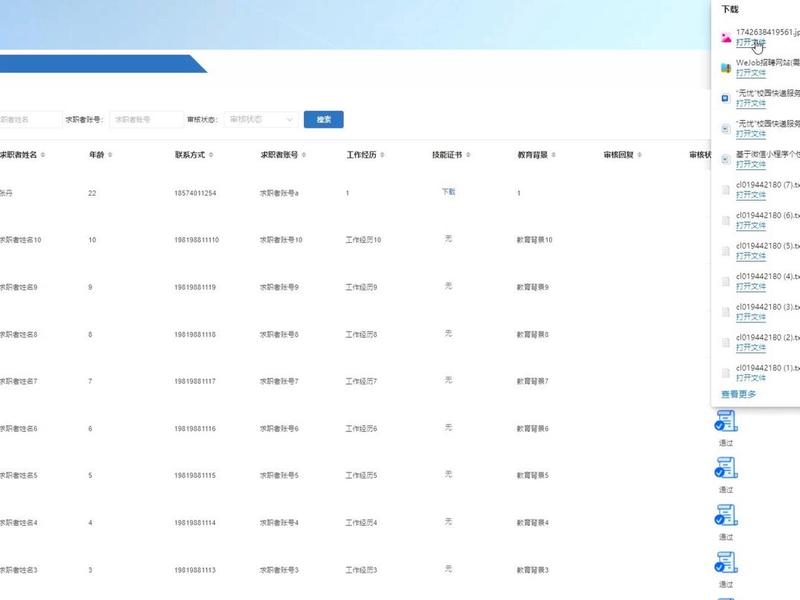
Task: Toggle sort on 联系方式 column
Action: point(211,155)
